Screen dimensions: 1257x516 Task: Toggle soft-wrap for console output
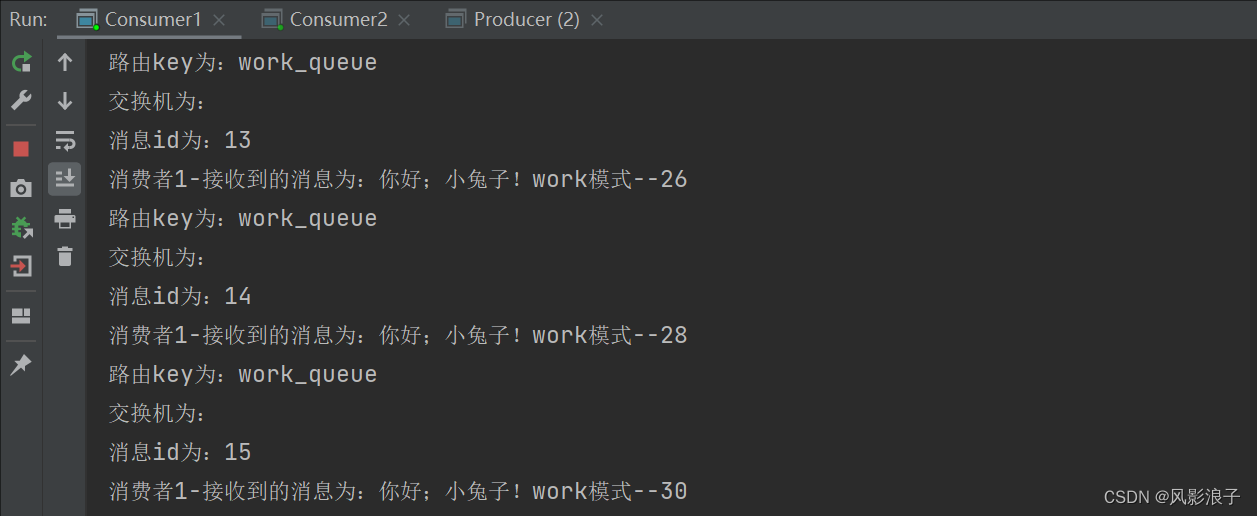65,140
